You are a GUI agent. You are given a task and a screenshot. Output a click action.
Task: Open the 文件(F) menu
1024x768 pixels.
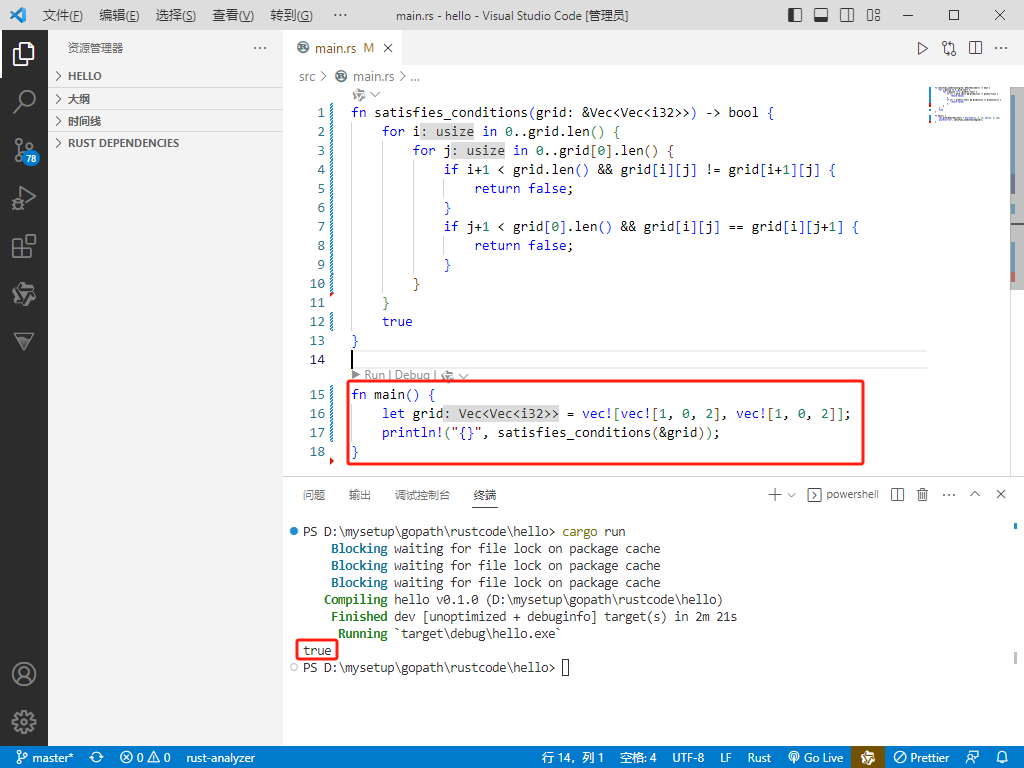click(63, 16)
